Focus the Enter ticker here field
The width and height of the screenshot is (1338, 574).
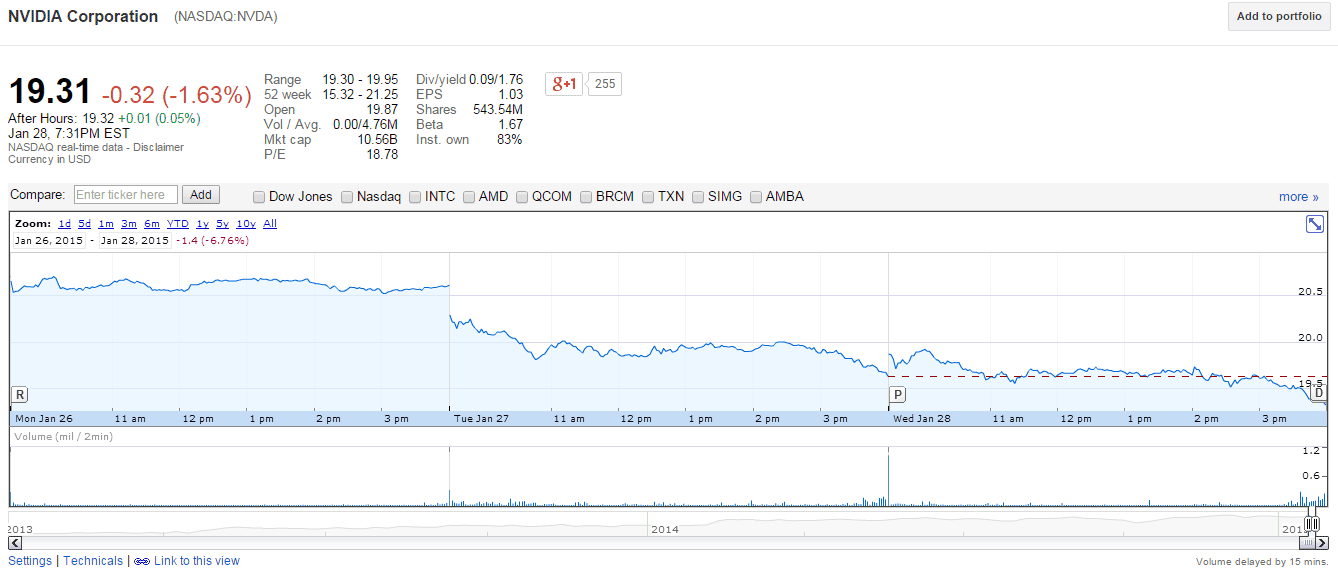(126, 195)
